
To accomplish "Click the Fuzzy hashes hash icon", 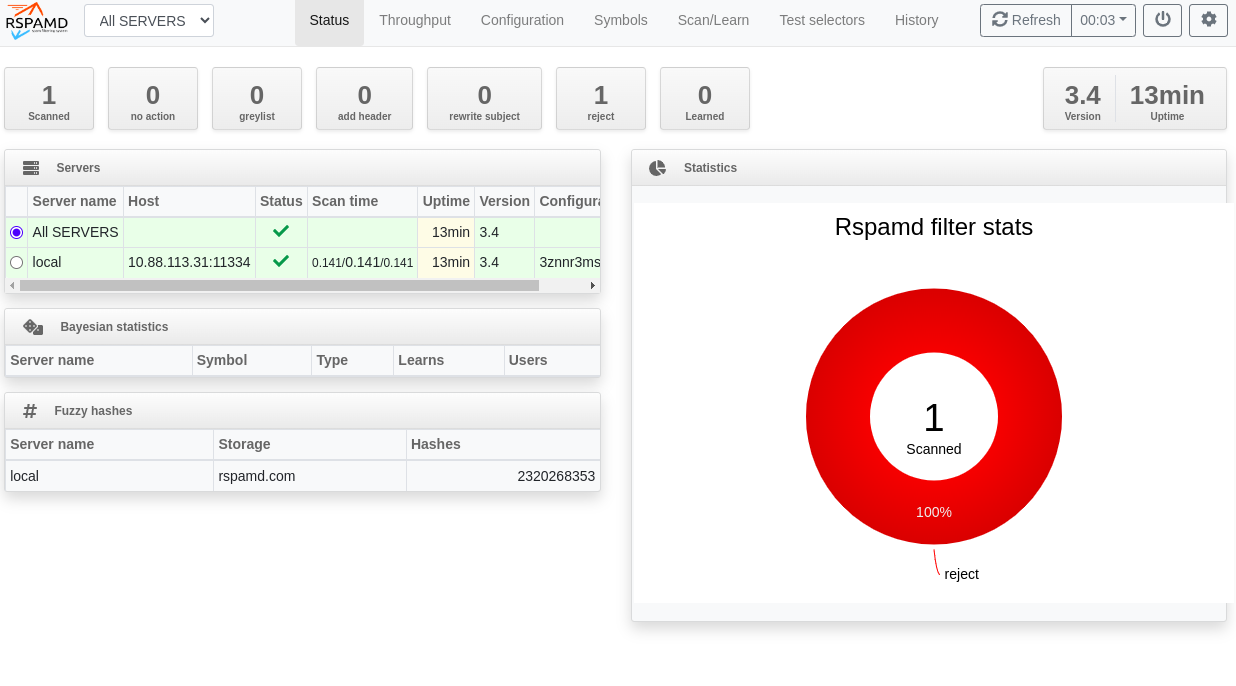I will [x=30, y=411].
